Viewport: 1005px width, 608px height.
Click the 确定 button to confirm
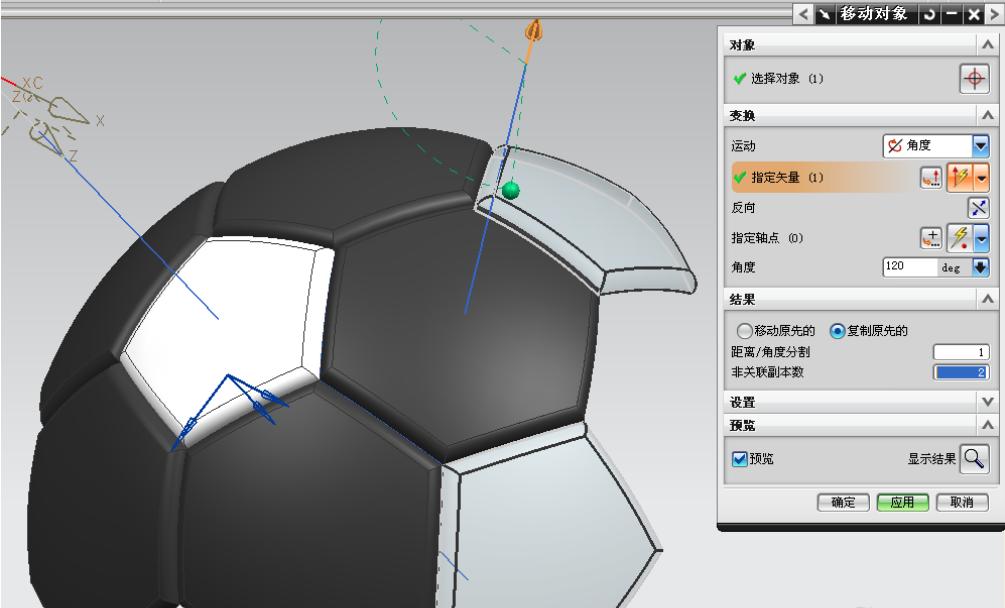click(x=842, y=502)
